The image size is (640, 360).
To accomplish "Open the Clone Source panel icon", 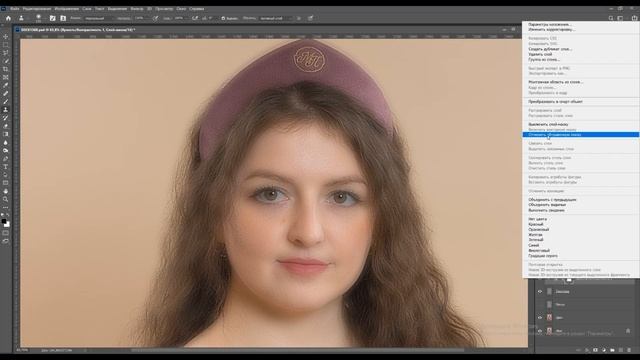I will [x=63, y=18].
